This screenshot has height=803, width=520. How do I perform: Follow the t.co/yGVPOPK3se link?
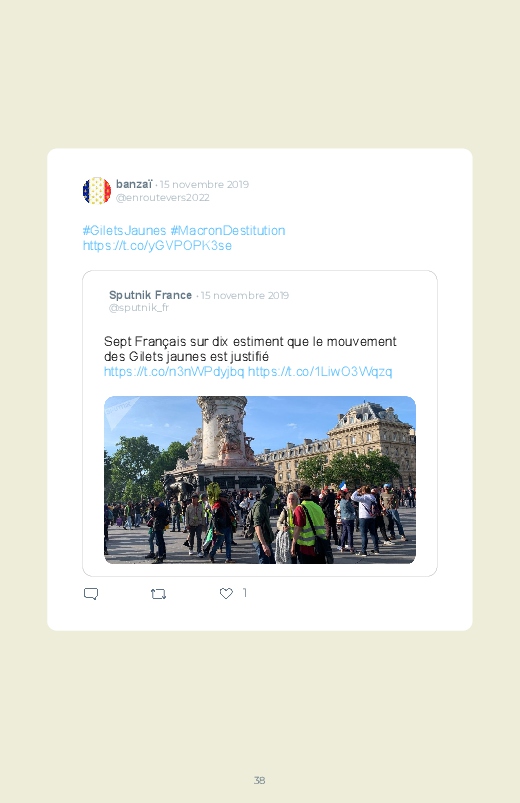coord(157,246)
